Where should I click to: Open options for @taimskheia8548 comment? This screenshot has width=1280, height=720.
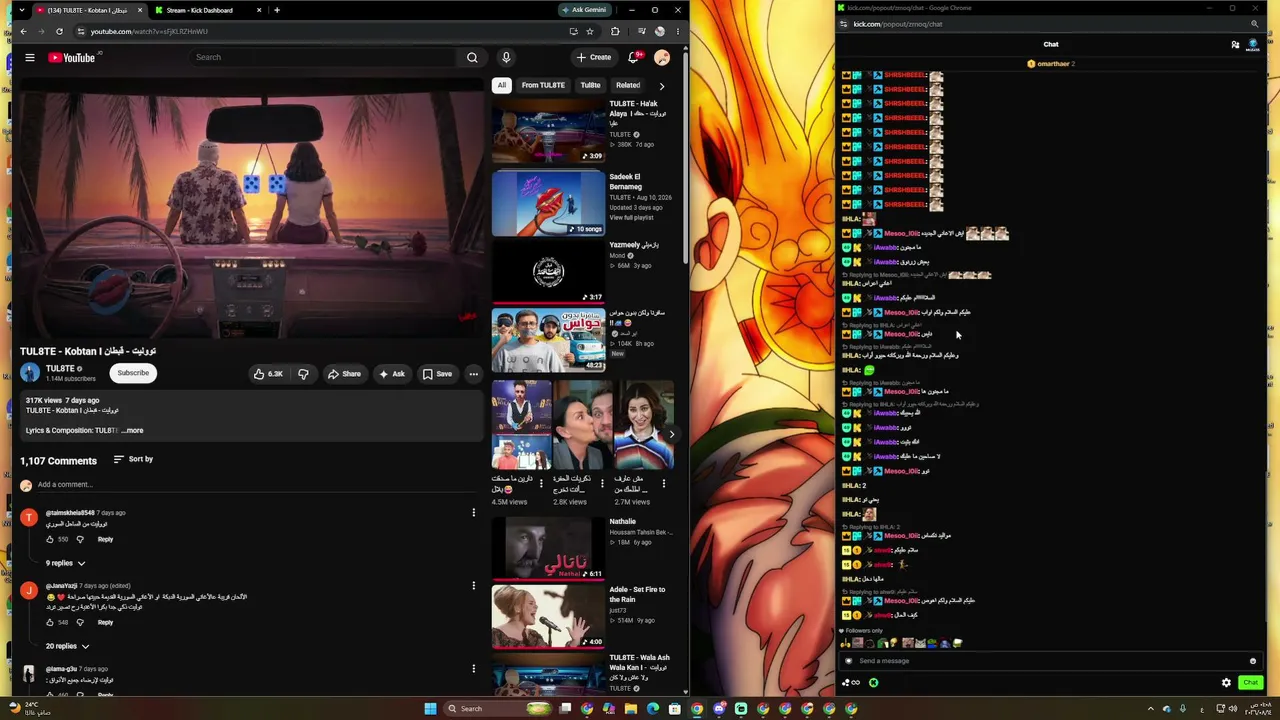pos(474,513)
